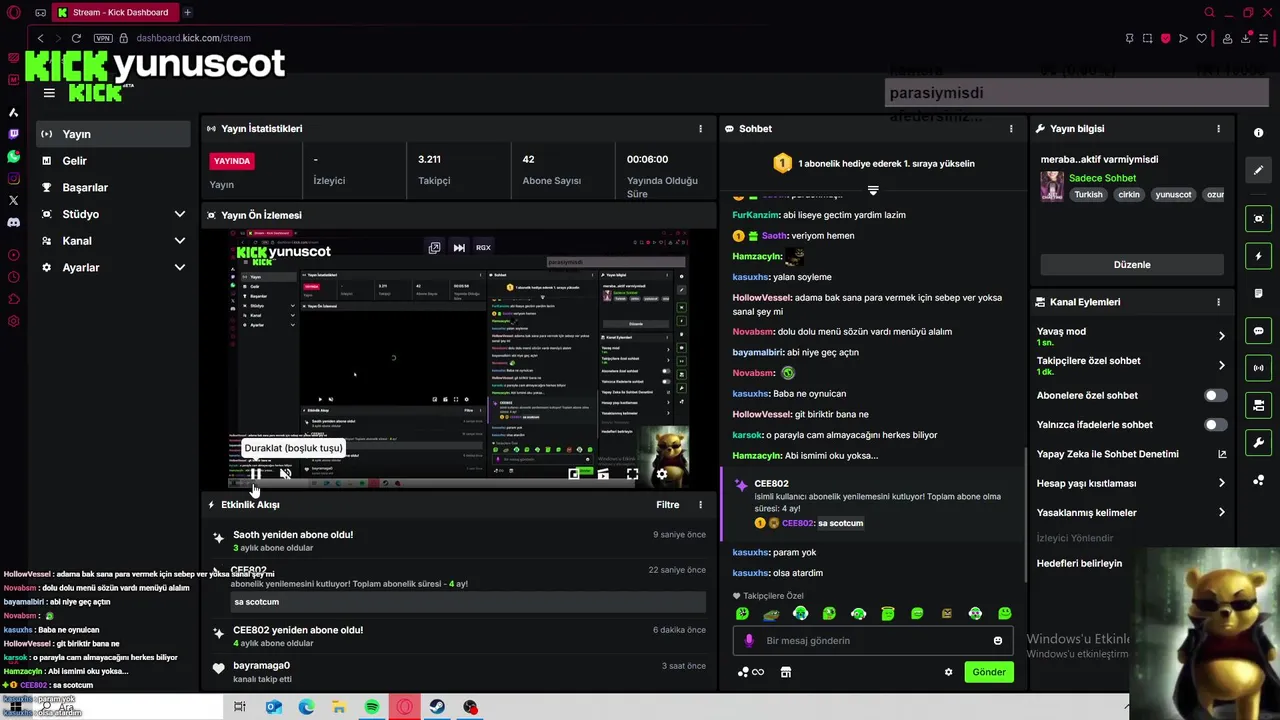Image resolution: width=1280 pixels, height=720 pixels.
Task: Pause the stream preview video
Action: point(256,474)
